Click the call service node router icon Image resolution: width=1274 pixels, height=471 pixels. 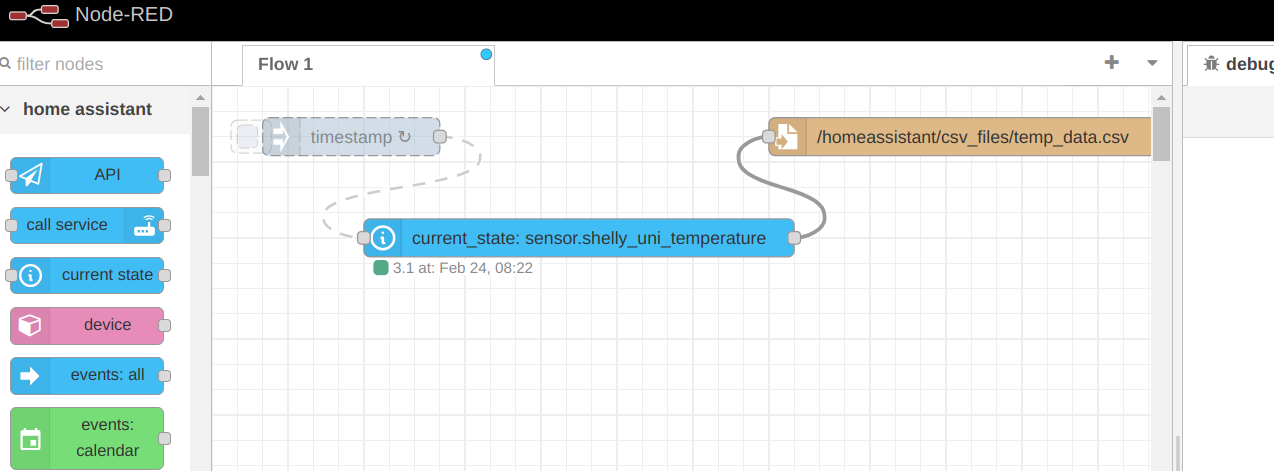tap(144, 226)
